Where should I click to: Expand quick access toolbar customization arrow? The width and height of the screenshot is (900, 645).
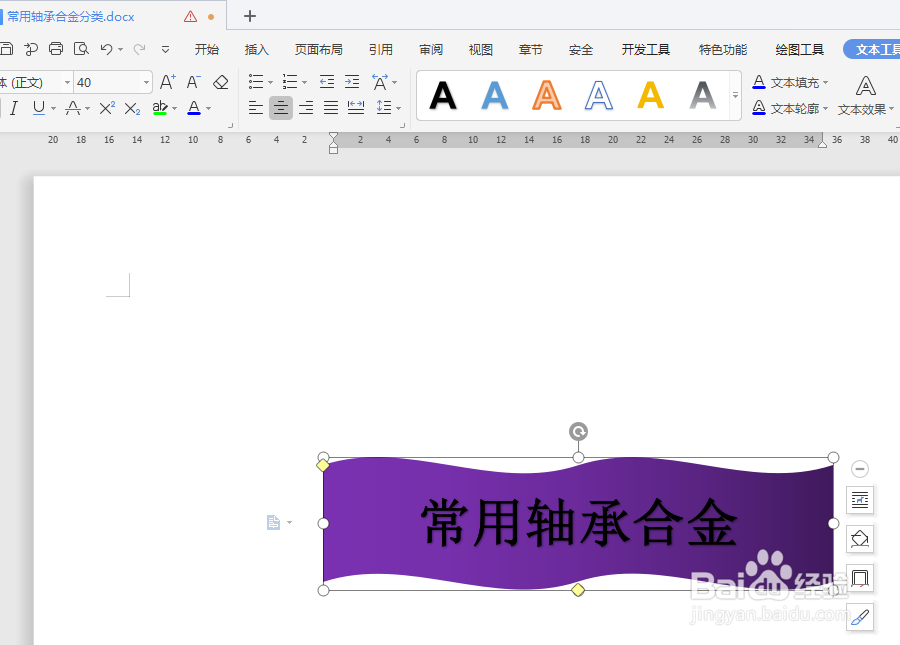(165, 50)
